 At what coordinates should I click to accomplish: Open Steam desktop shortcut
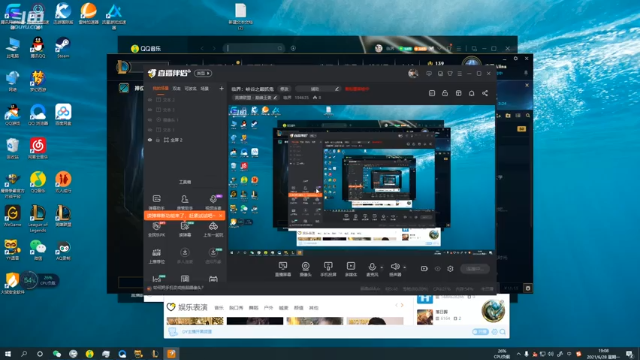[x=63, y=47]
